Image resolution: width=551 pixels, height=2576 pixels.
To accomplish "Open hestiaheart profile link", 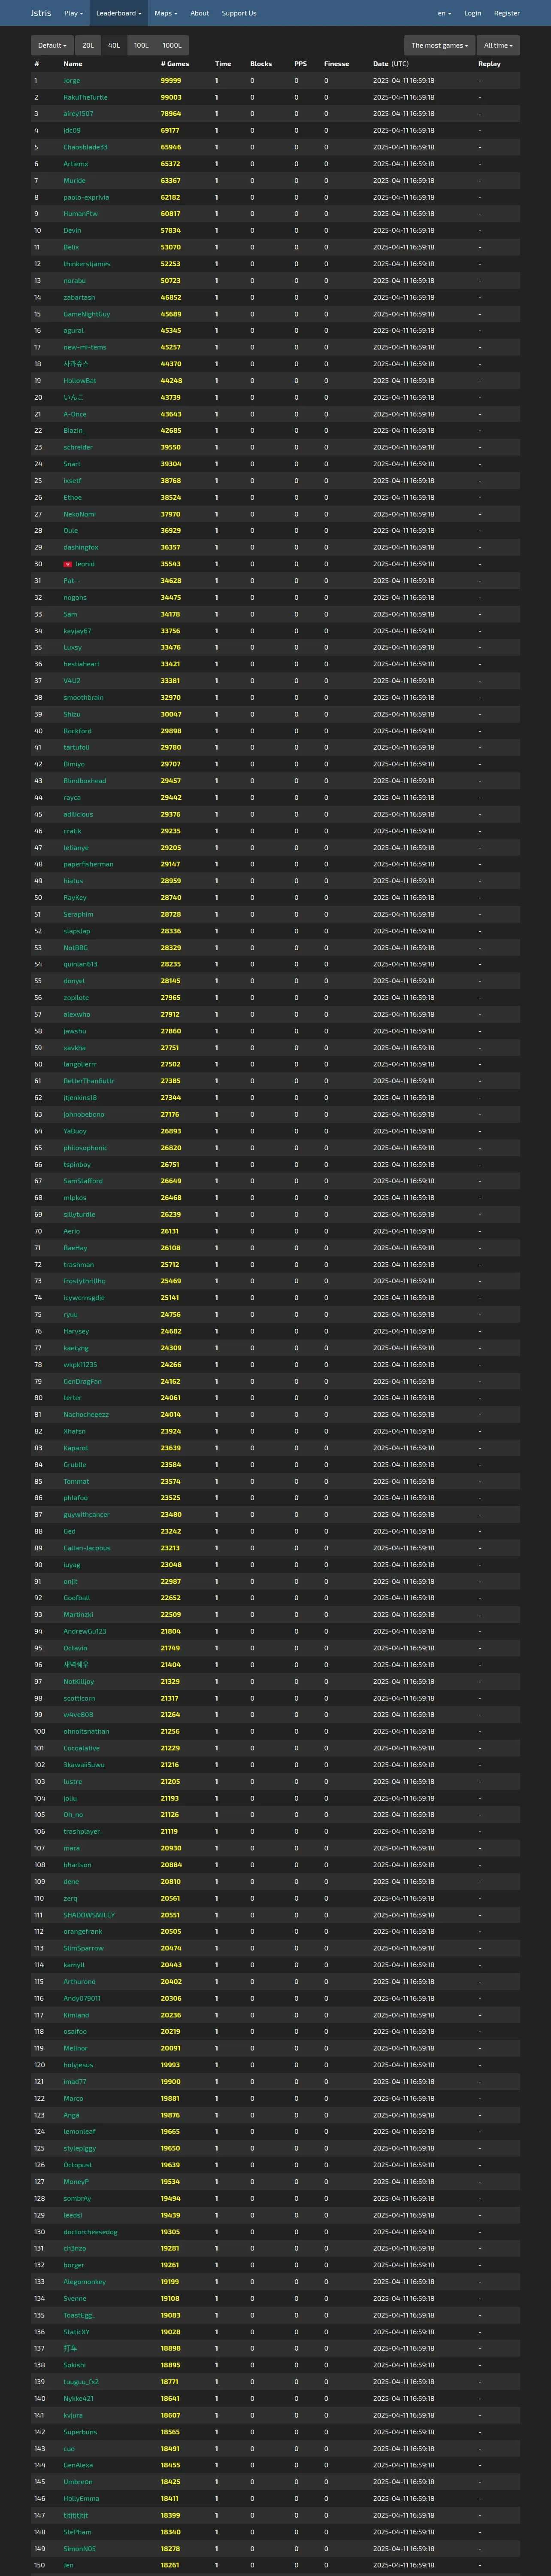I will [x=81, y=664].
